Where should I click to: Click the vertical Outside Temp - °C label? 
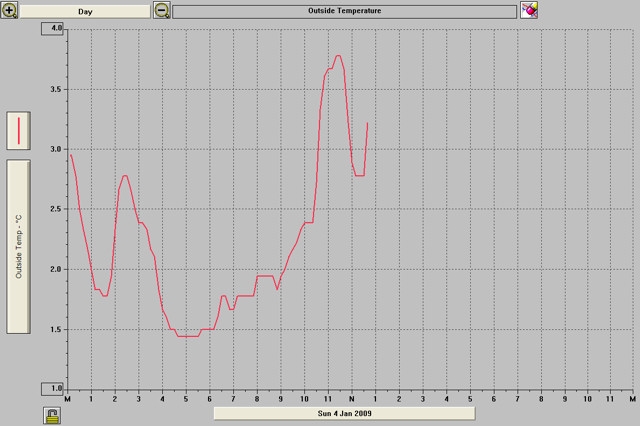click(20, 245)
